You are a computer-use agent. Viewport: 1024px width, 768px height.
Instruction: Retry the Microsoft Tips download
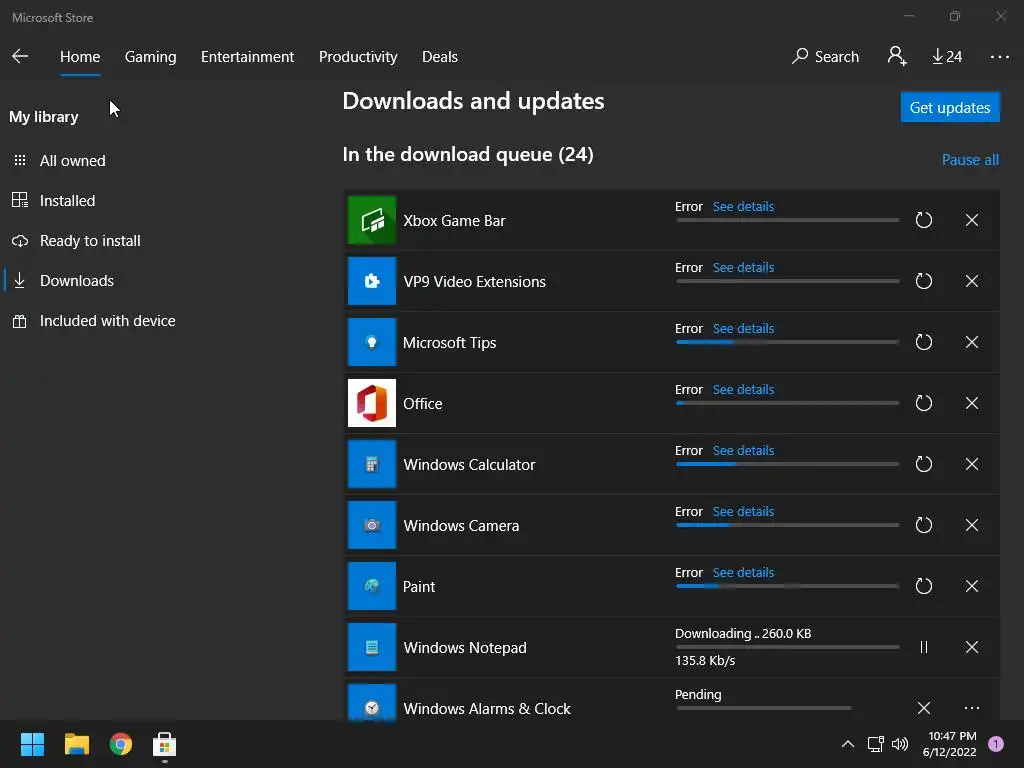[x=923, y=342]
